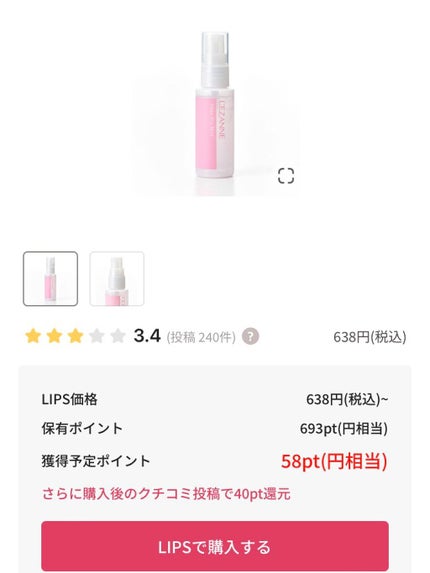Click the 638円(税込)~ LIPS price value
The height and width of the screenshot is (573, 430).
pos(347,399)
